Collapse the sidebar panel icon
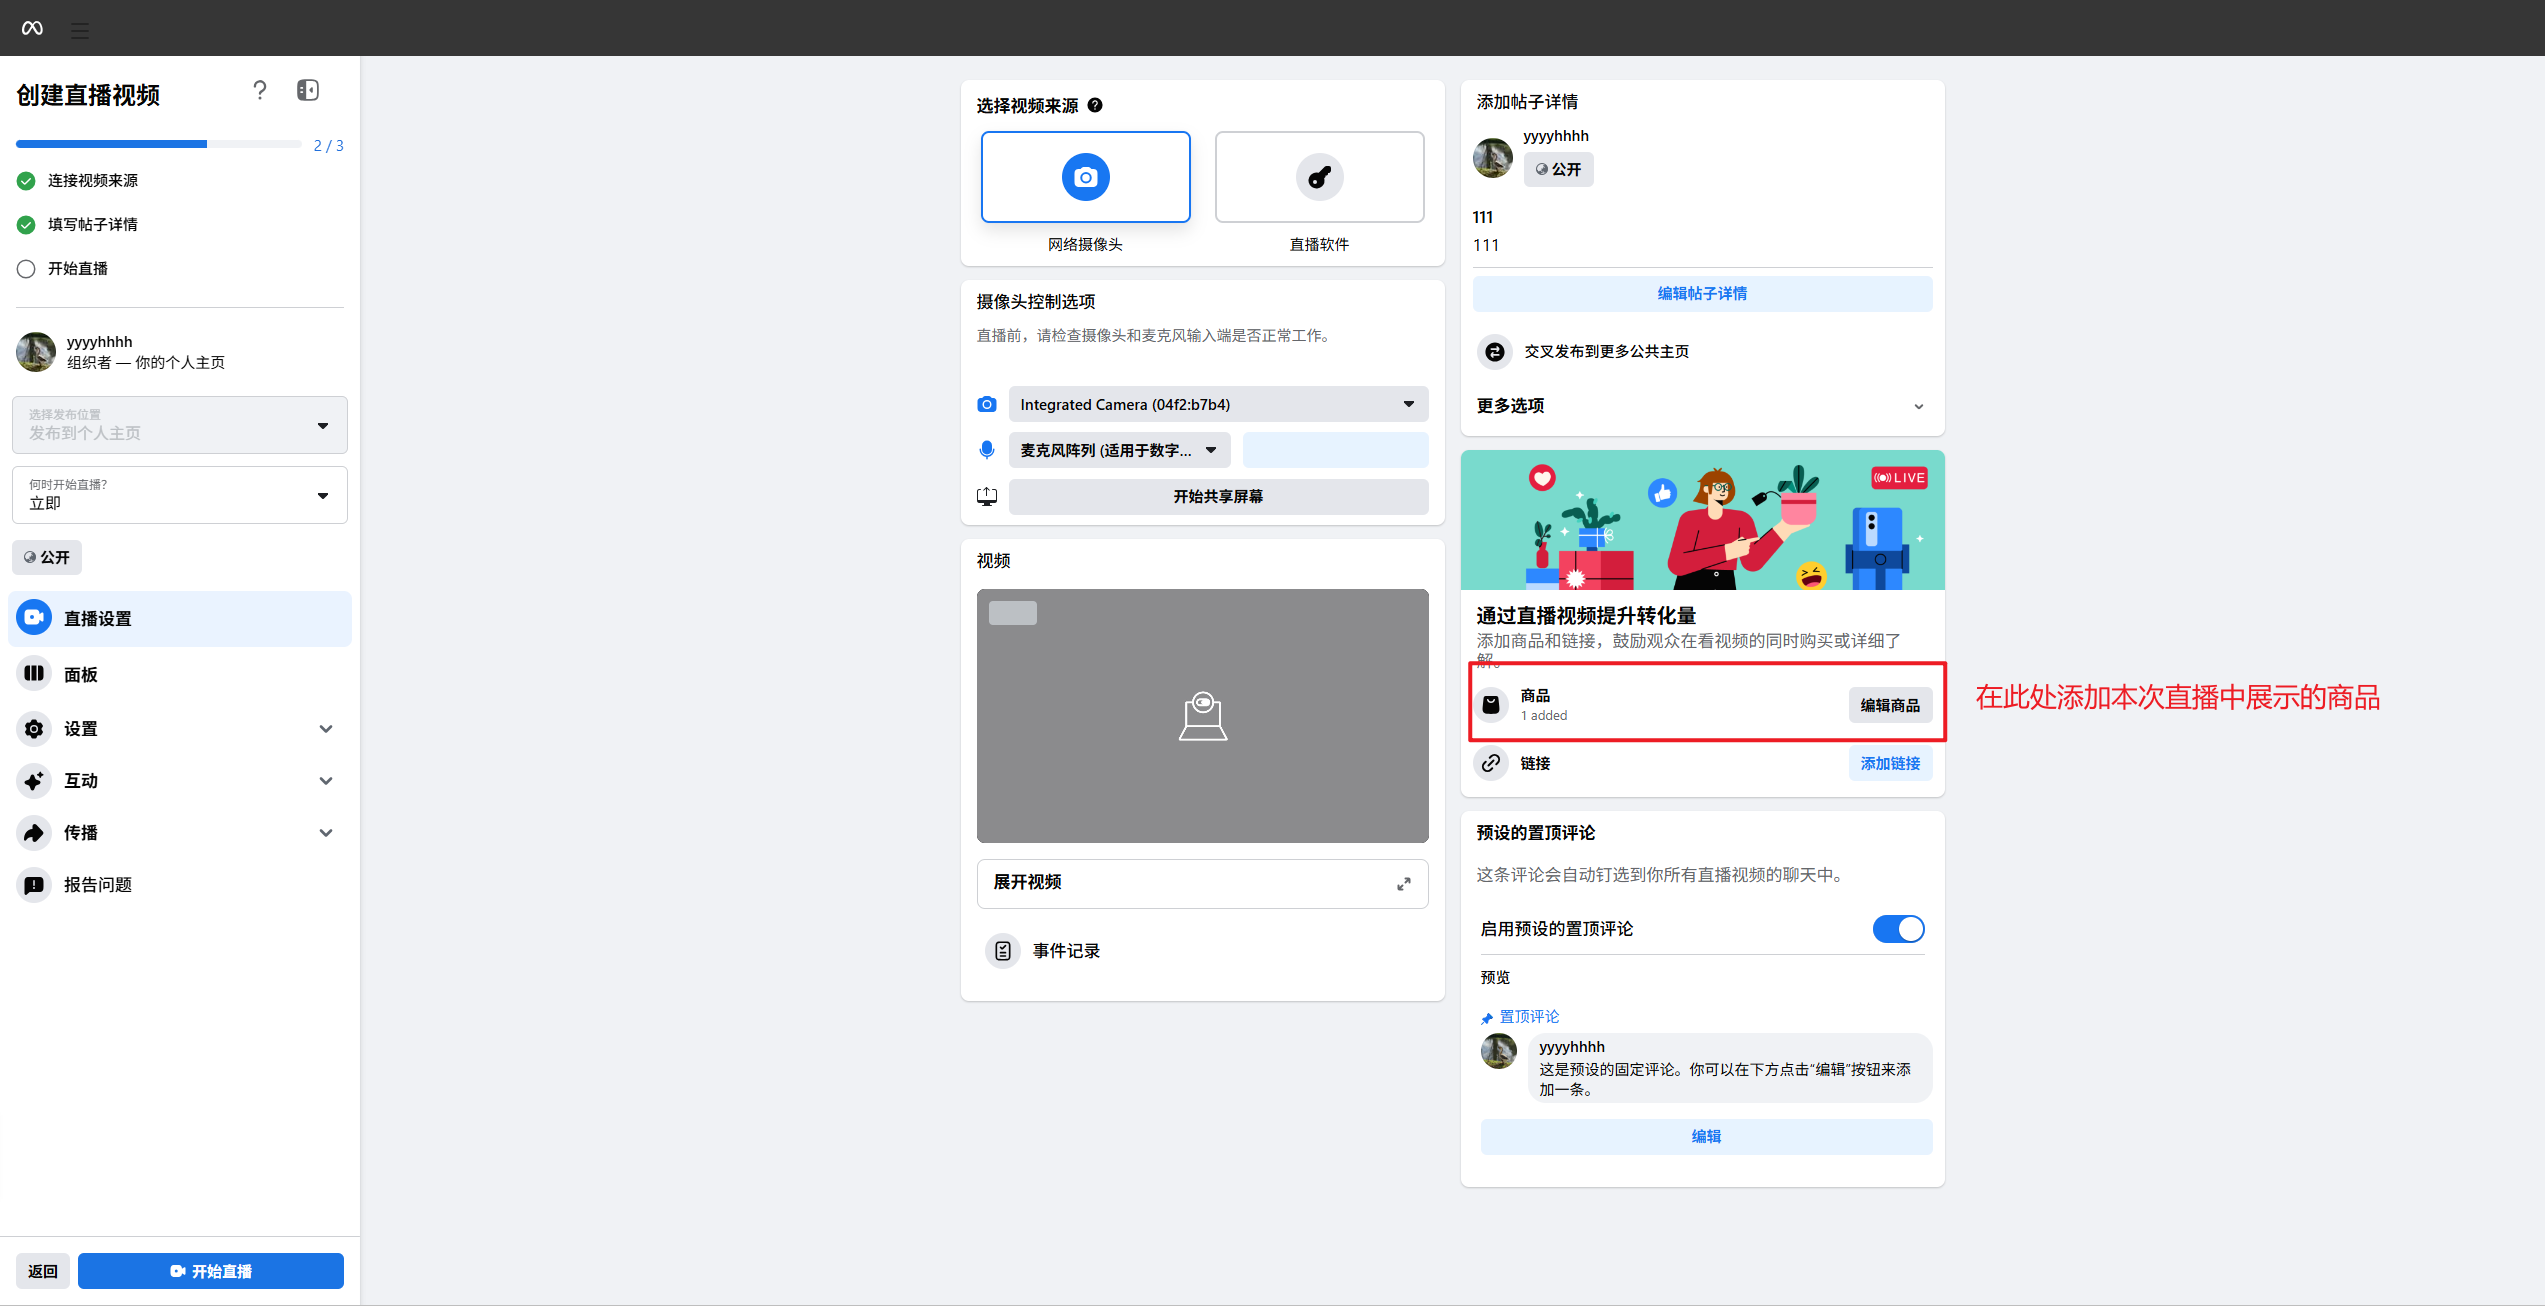2545x1306 pixels. [308, 91]
